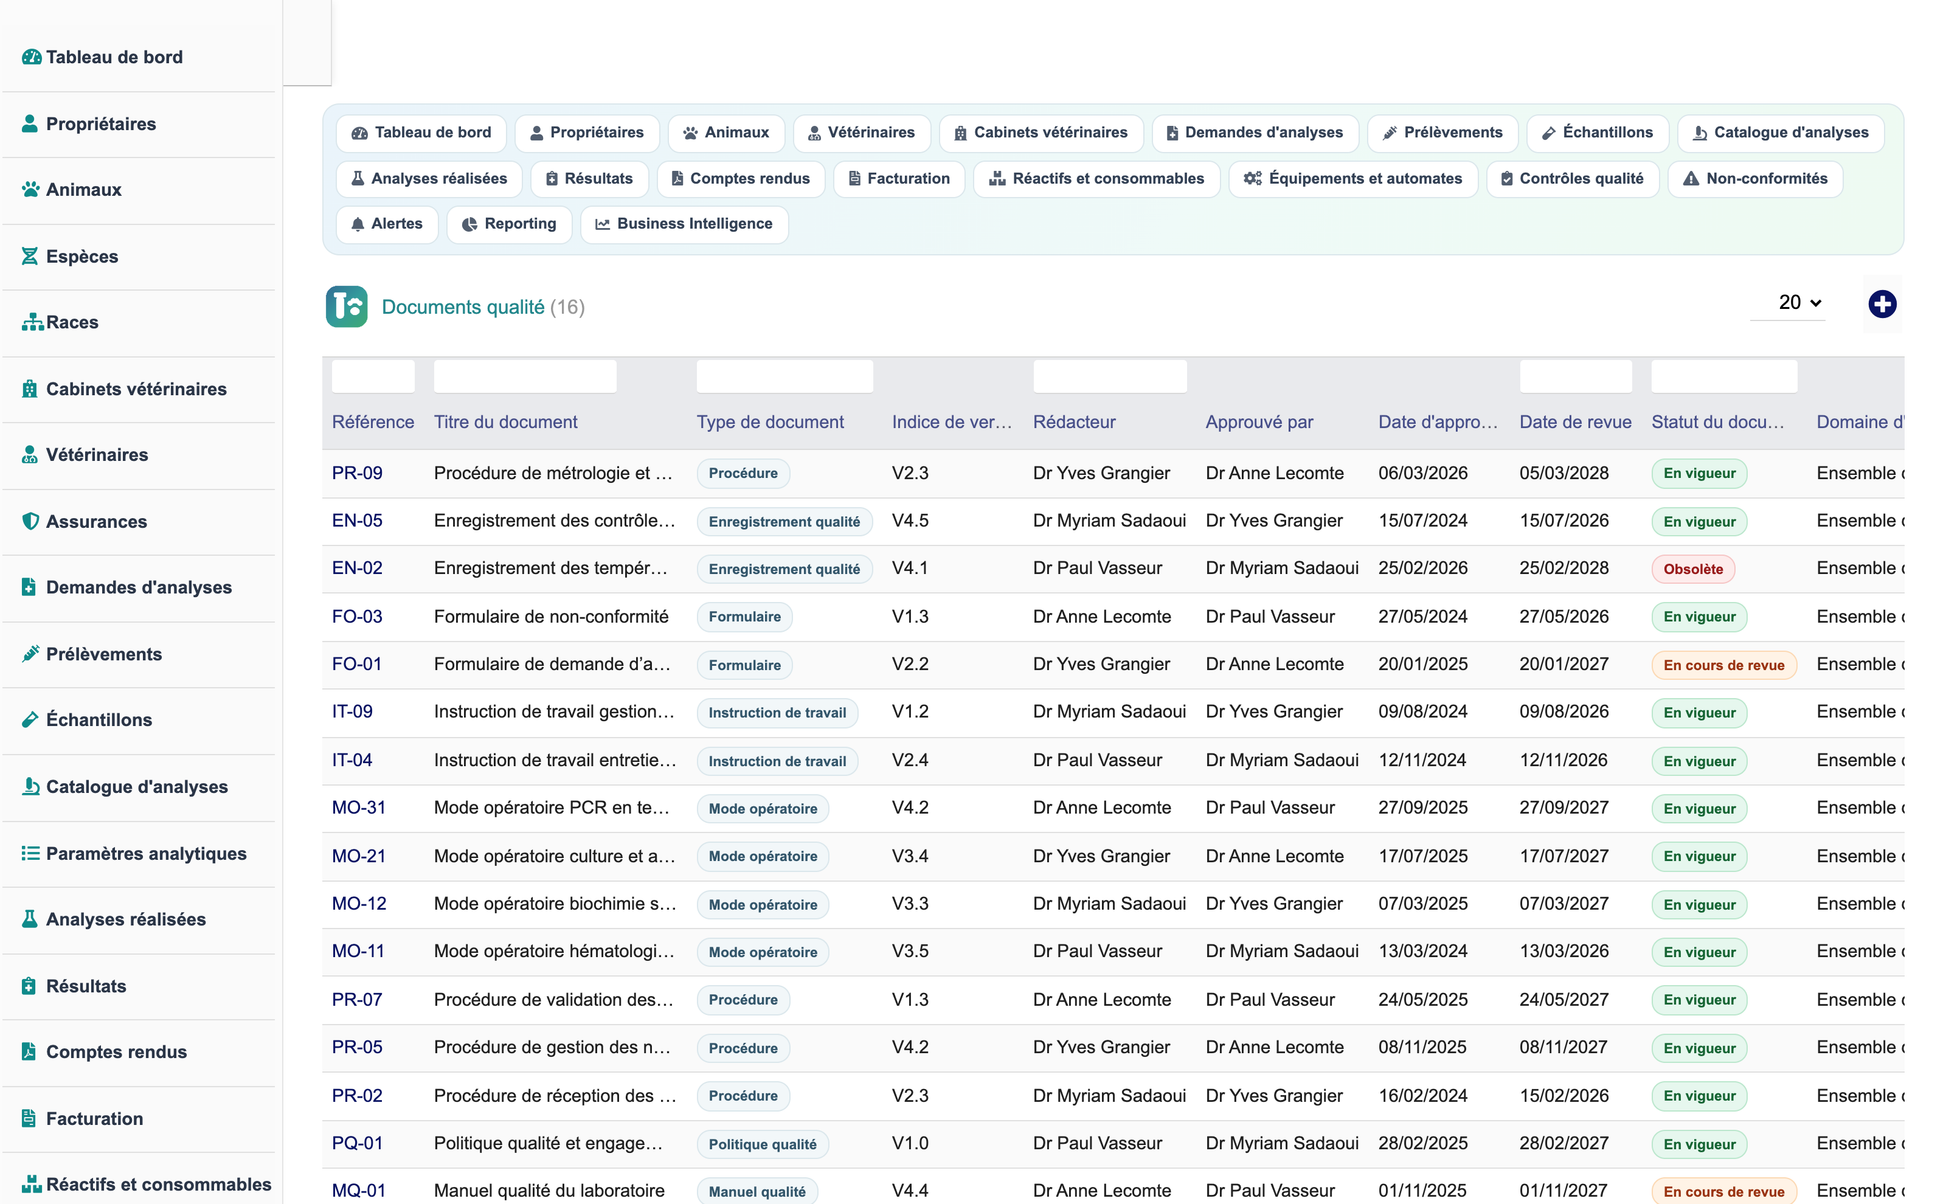
Task: Open document reference FO-03
Action: (357, 617)
